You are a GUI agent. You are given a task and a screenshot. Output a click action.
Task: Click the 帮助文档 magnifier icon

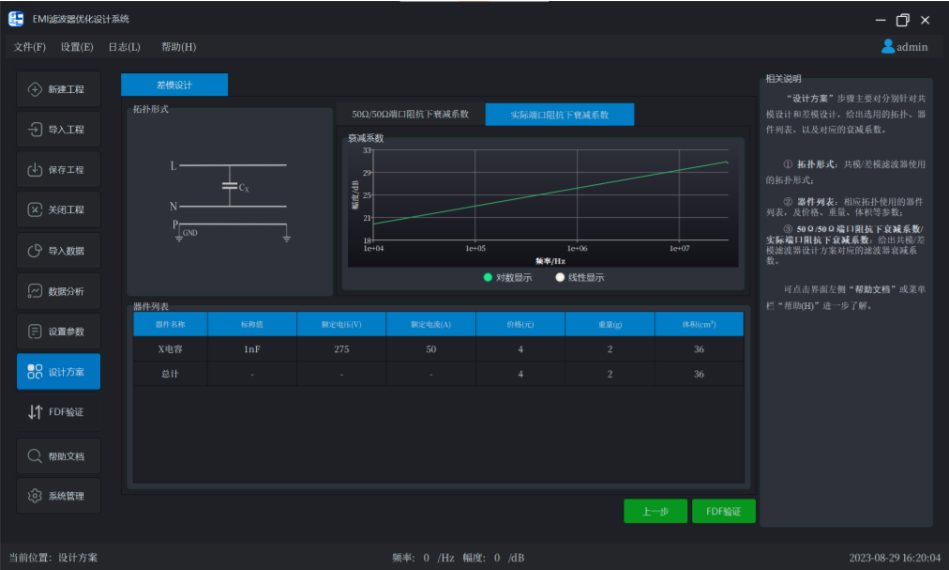[34, 456]
